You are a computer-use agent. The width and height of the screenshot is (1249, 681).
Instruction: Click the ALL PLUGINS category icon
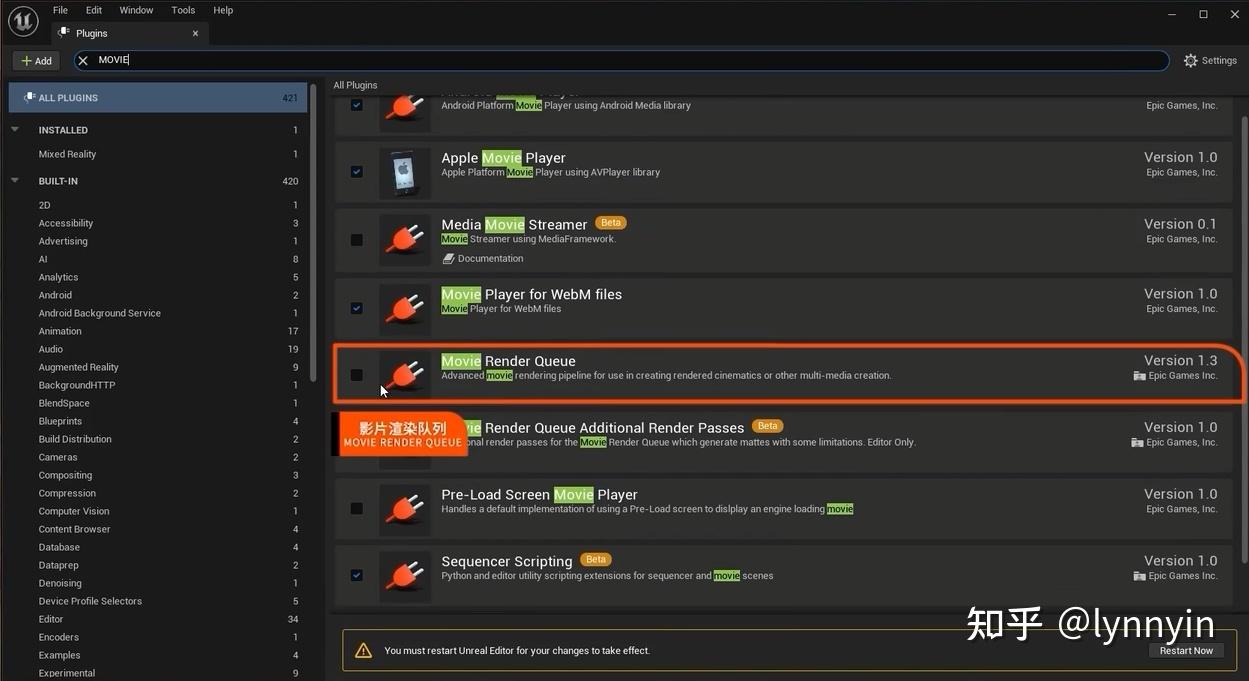pos(30,98)
